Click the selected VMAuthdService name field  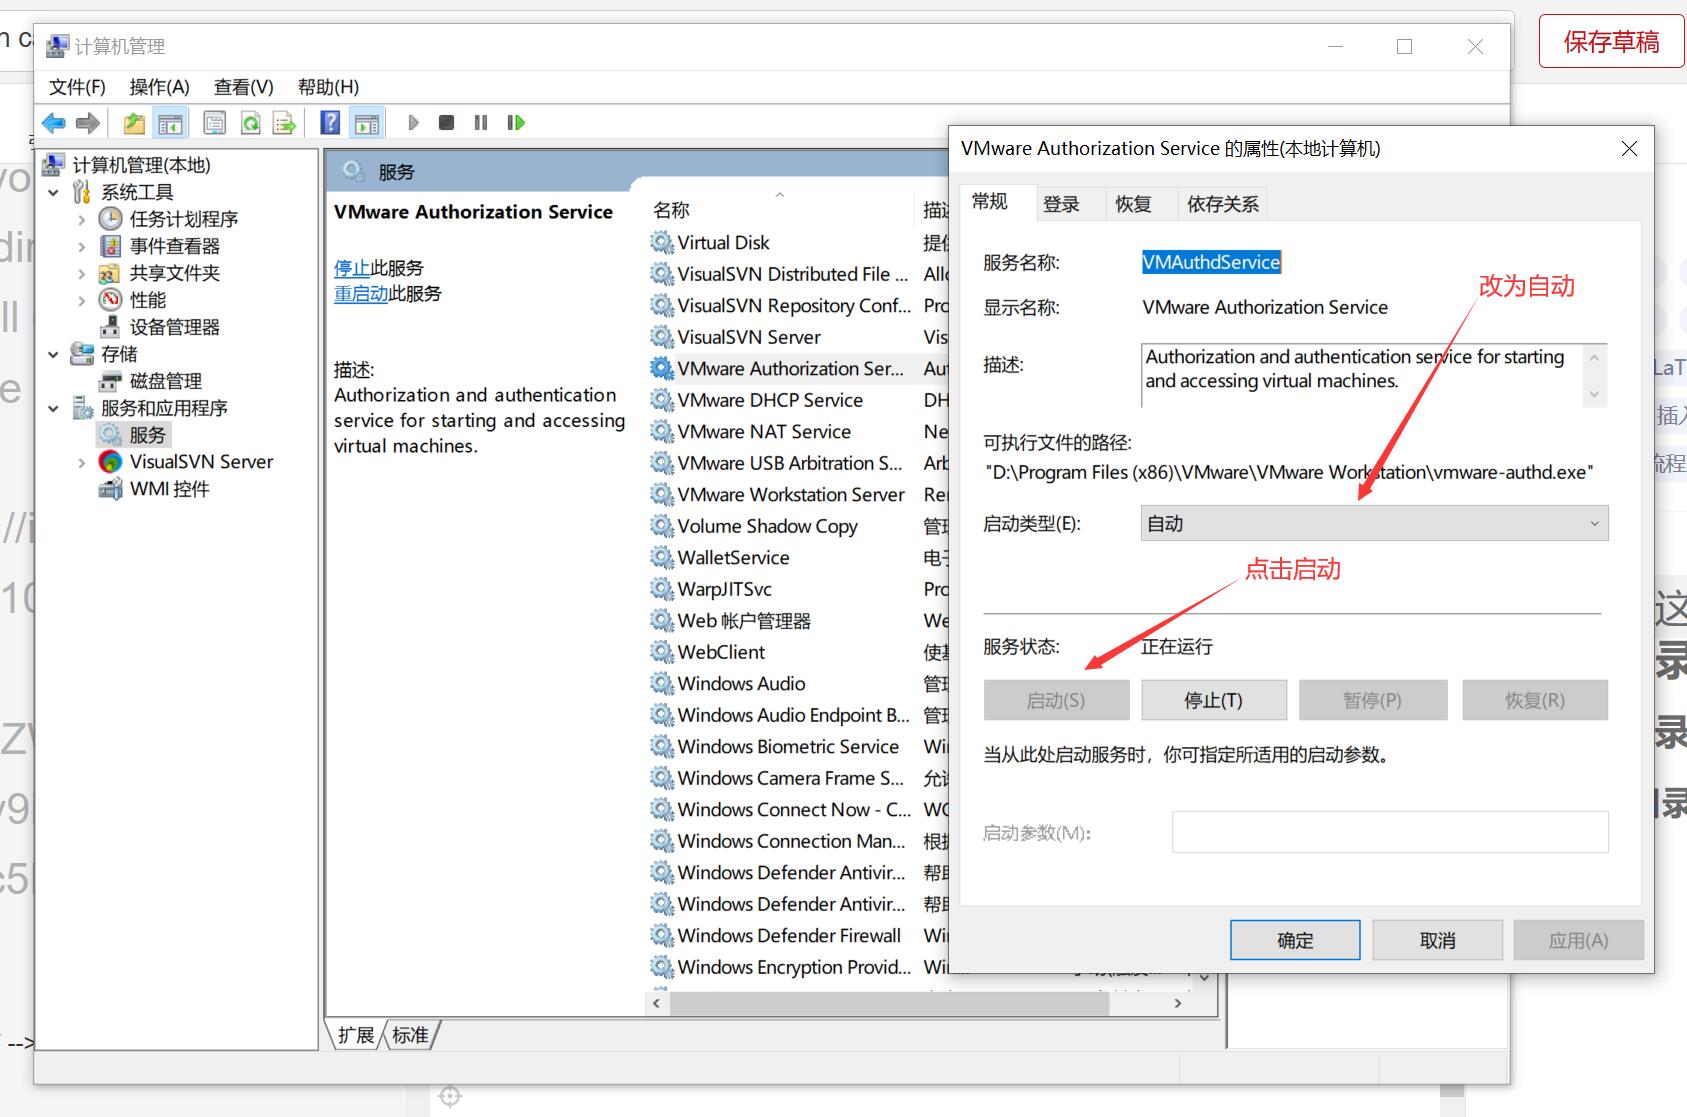tap(1211, 262)
